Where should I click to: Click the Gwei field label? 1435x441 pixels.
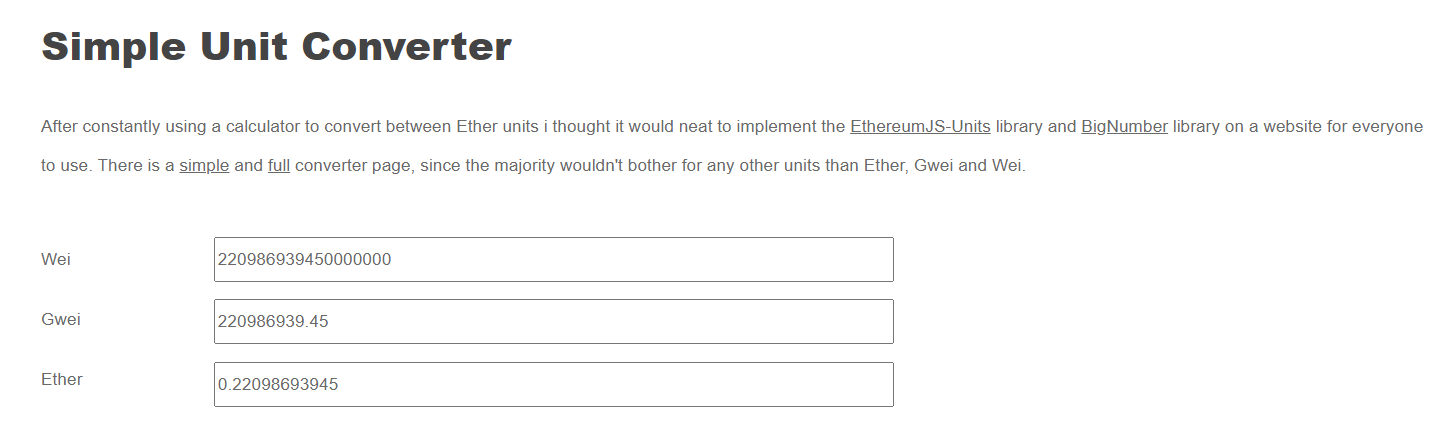coord(61,319)
